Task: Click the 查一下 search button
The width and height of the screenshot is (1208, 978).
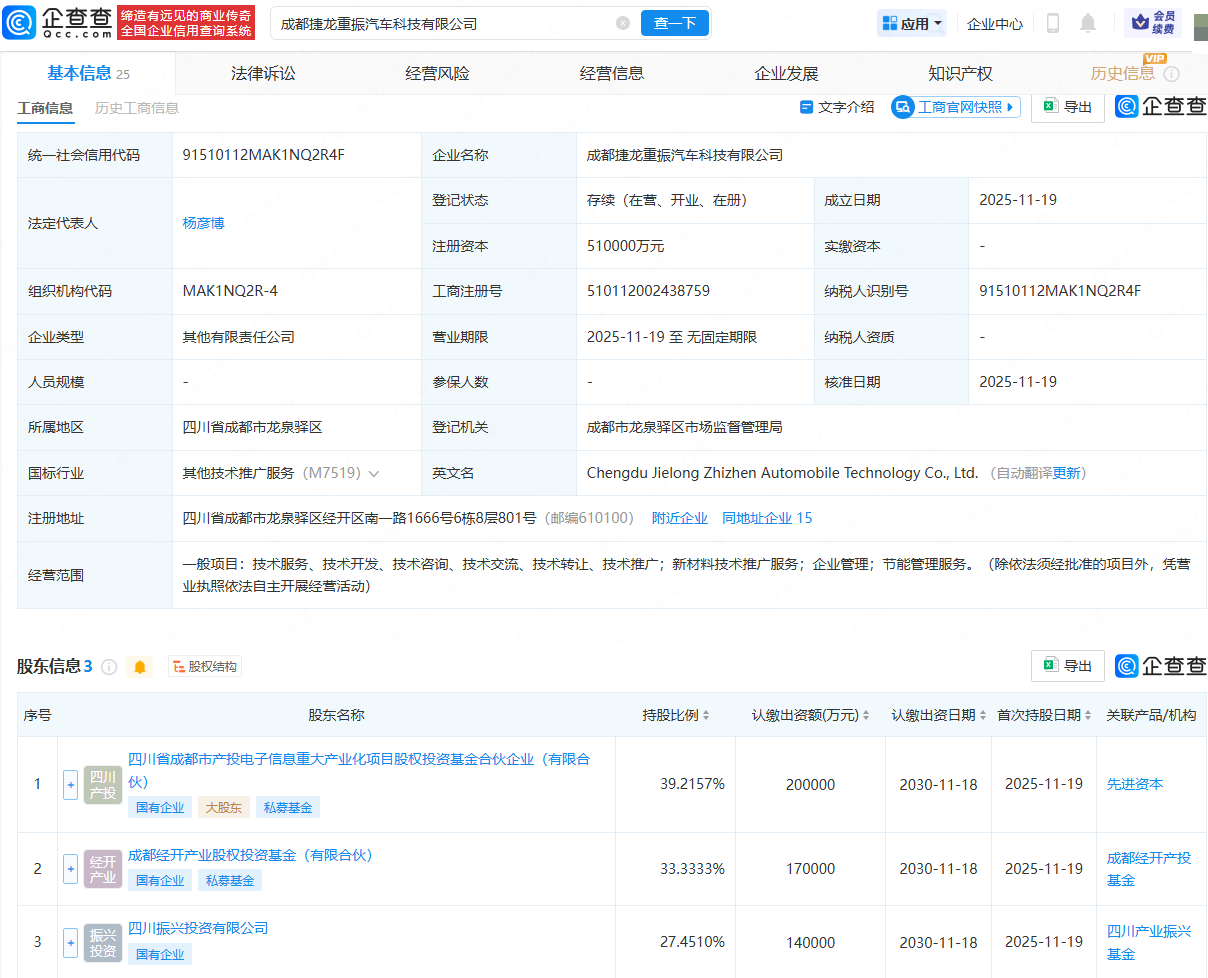Action: (674, 23)
